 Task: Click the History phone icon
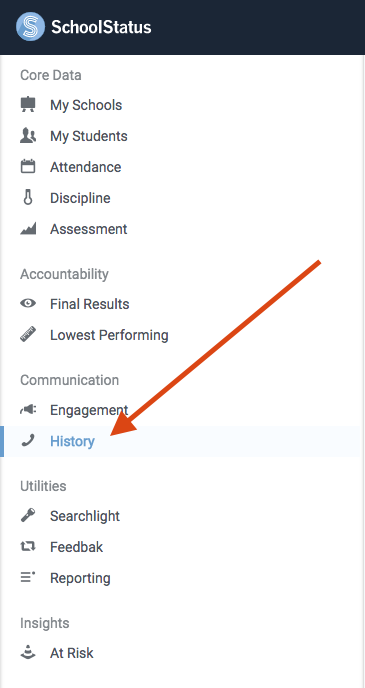point(28,441)
